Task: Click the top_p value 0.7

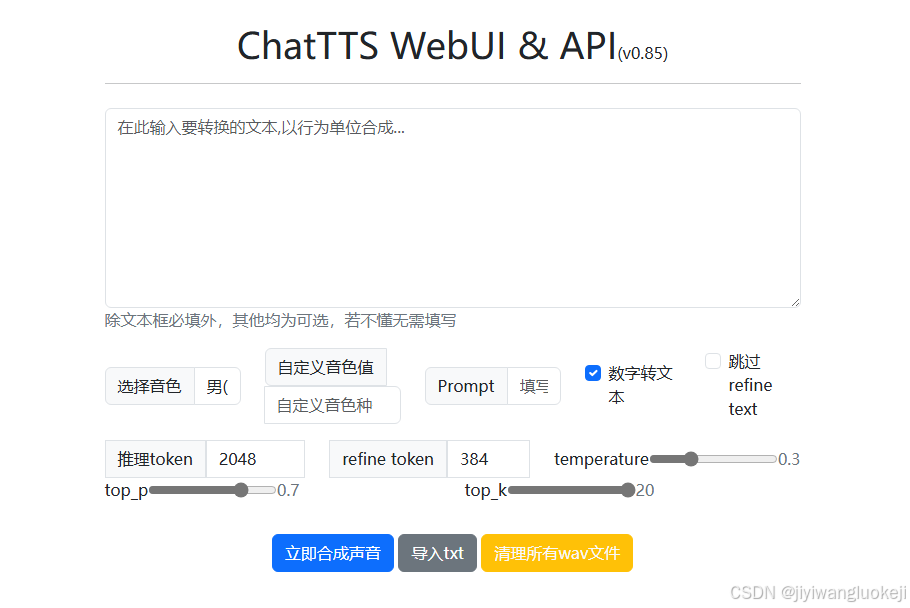Action: (288, 490)
